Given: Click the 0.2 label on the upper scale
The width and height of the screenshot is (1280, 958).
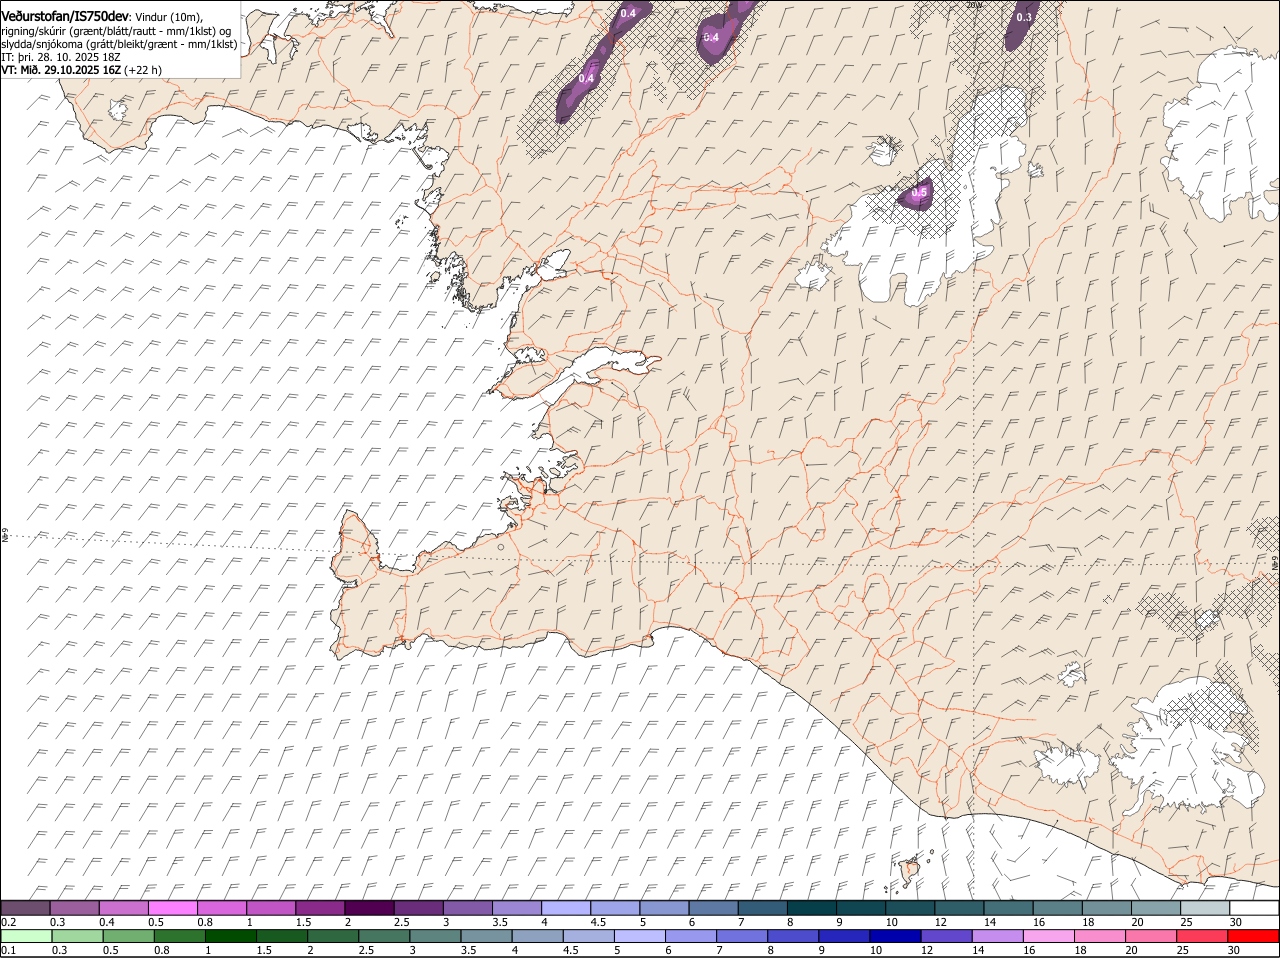Looking at the screenshot, I should coord(8,921).
